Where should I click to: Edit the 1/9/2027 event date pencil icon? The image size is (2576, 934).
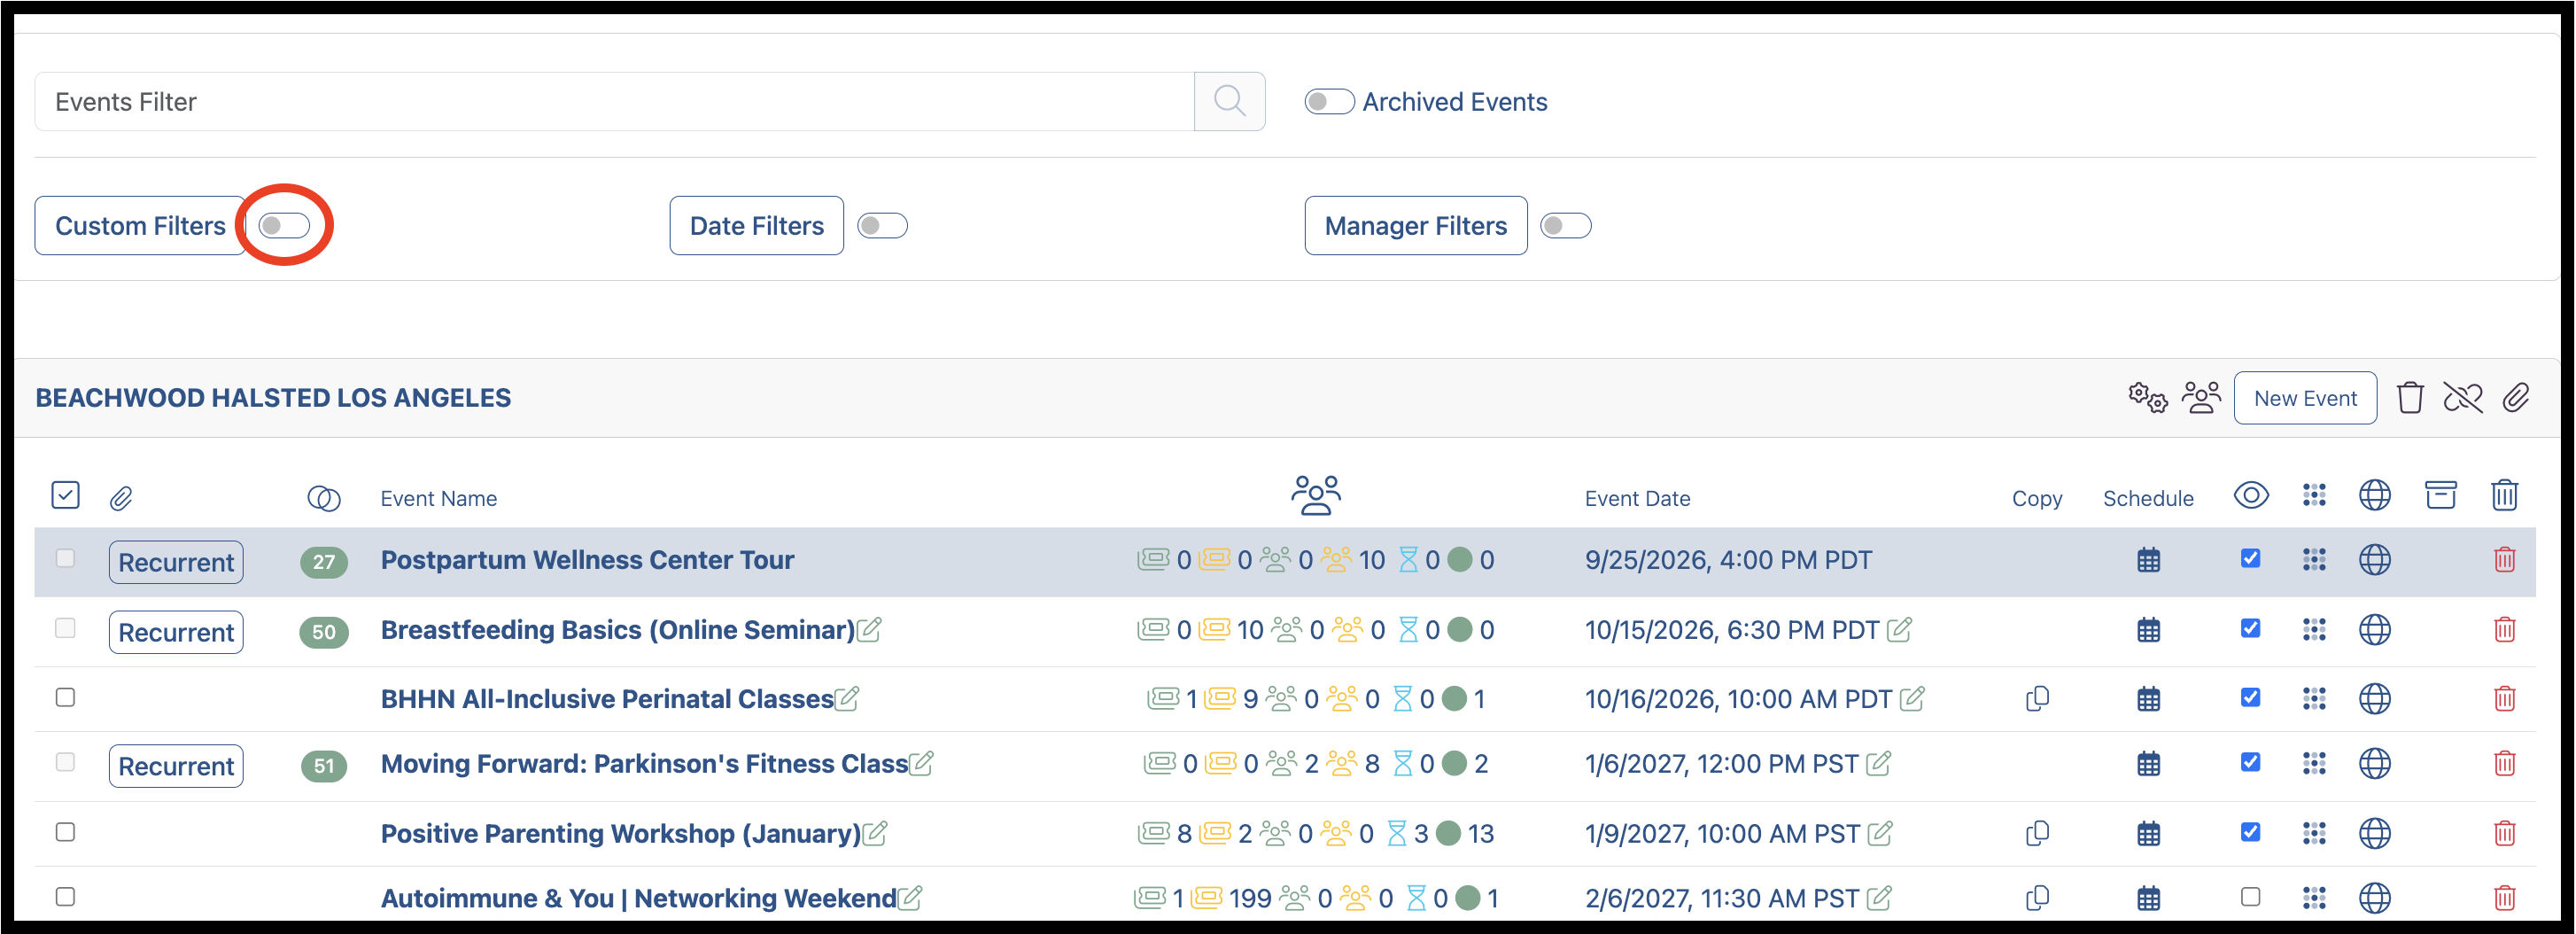(x=1880, y=833)
